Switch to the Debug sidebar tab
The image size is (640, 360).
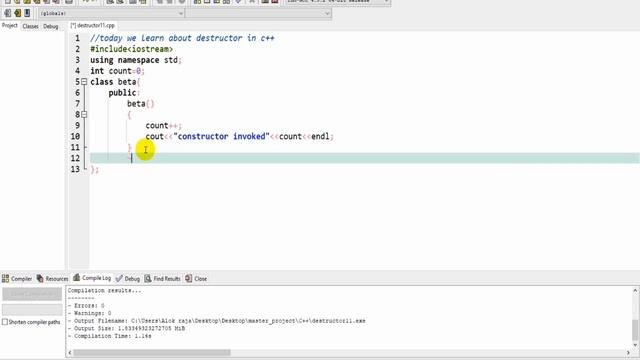click(51, 26)
